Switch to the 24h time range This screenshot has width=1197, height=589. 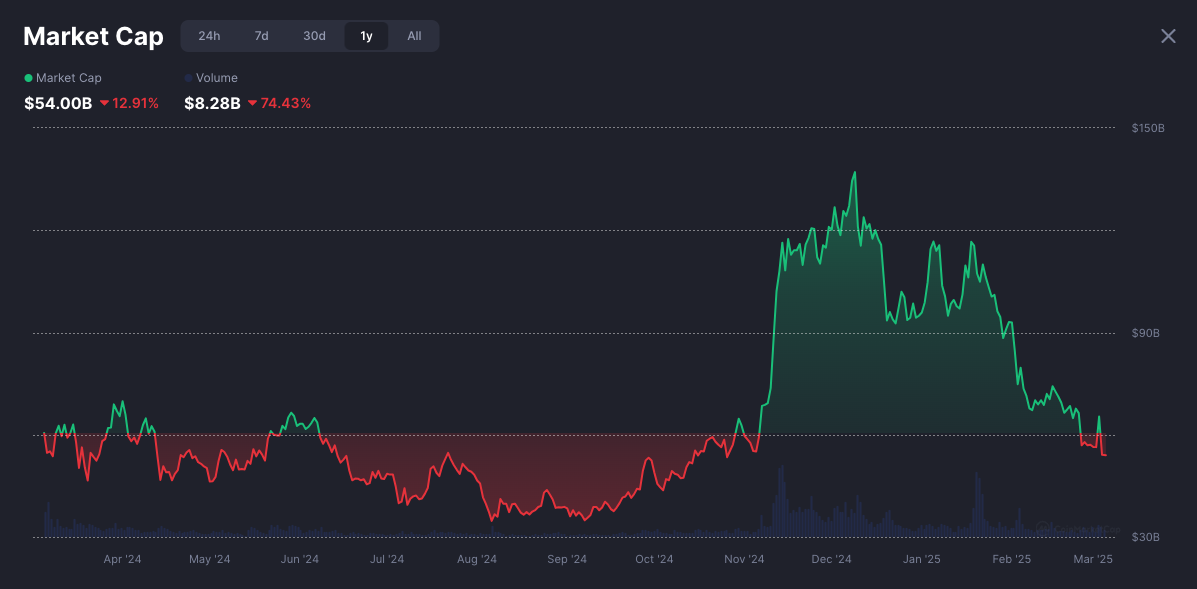click(x=209, y=36)
